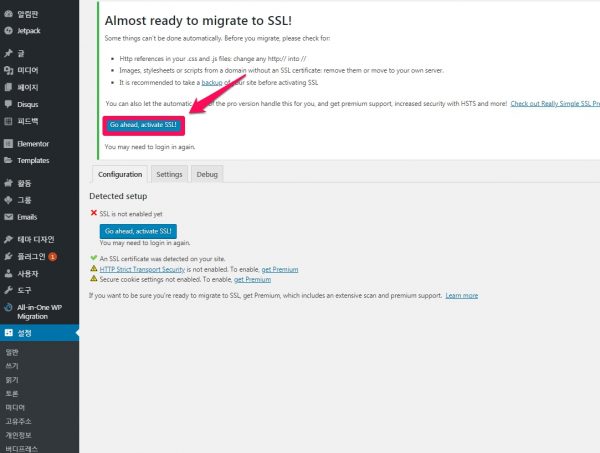Viewport: 600px width, 453px height.
Task: Click the Jetpack icon in sidebar
Action: pos(8,31)
